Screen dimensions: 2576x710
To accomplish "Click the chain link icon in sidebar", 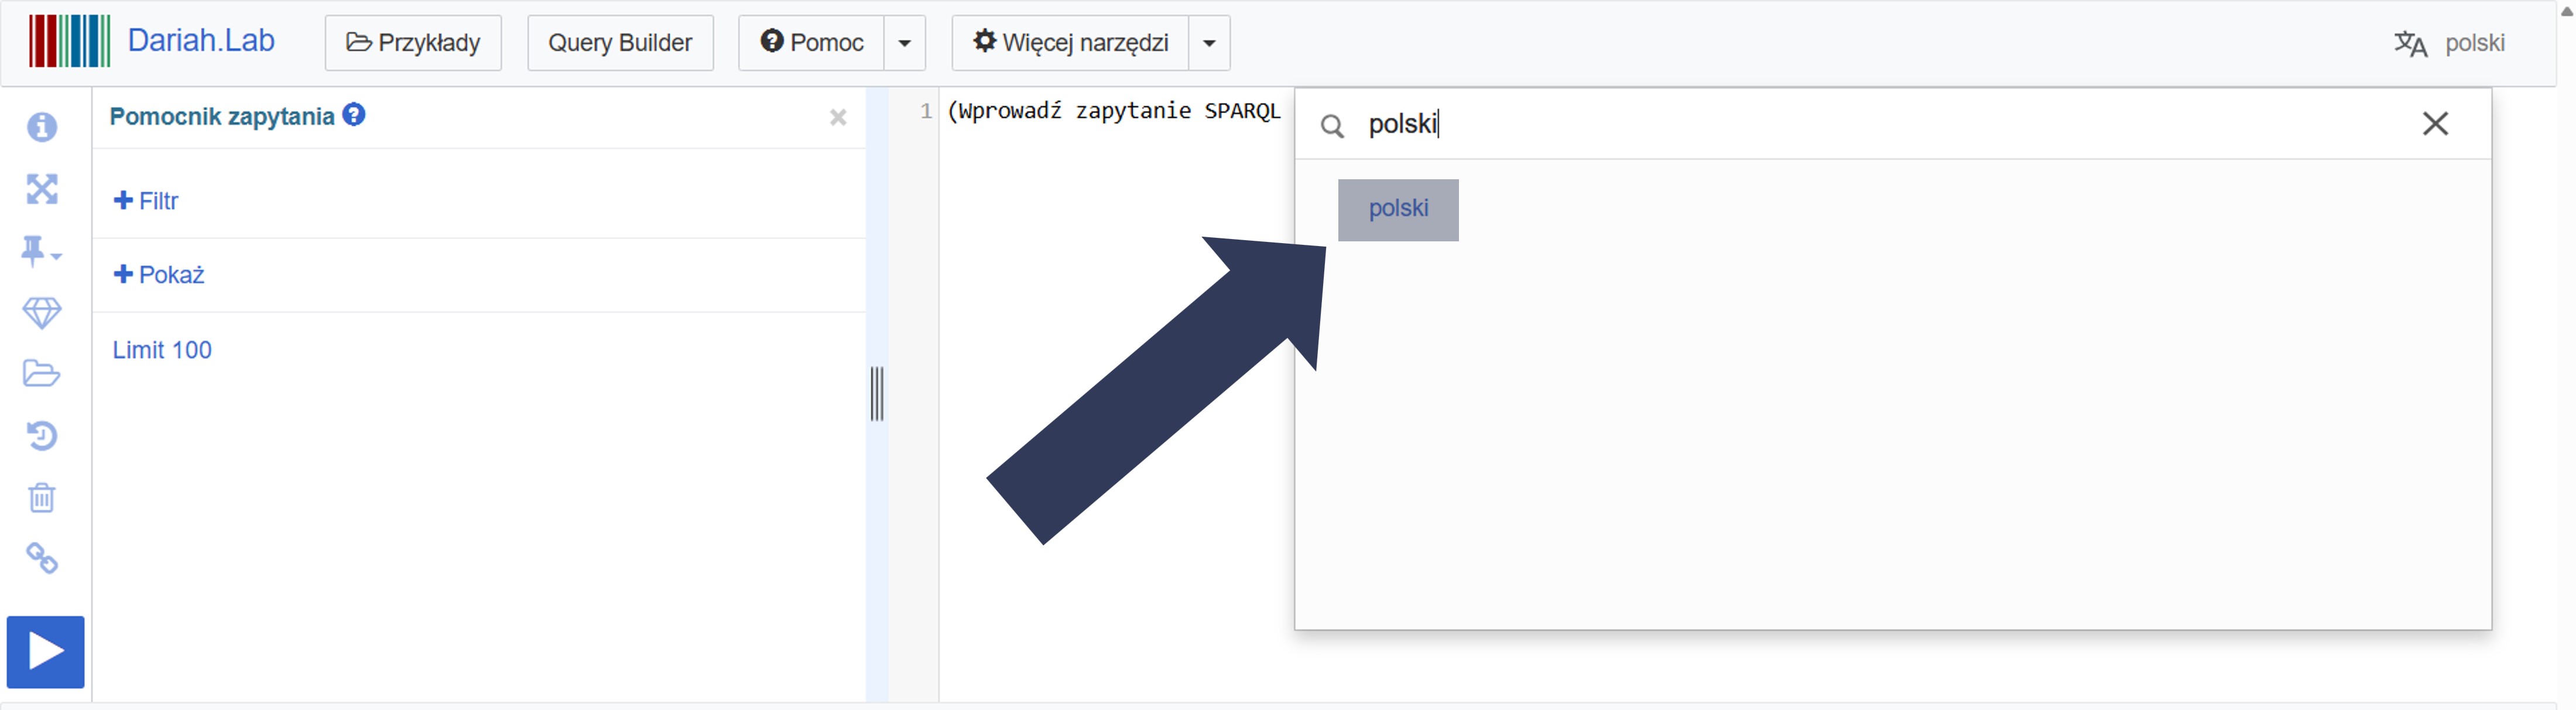I will [x=42, y=558].
